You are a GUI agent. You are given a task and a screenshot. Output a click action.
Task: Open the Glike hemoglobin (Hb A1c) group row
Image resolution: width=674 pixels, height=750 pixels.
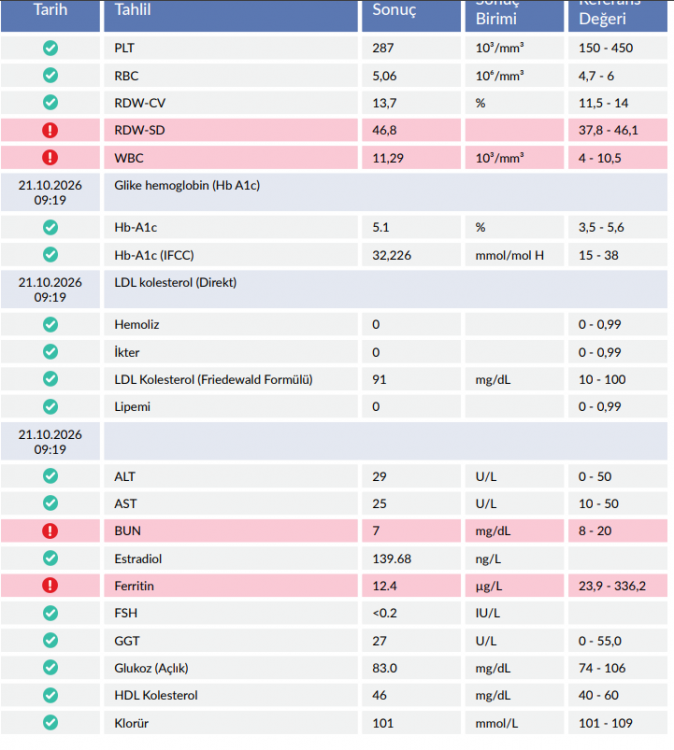(x=334, y=192)
